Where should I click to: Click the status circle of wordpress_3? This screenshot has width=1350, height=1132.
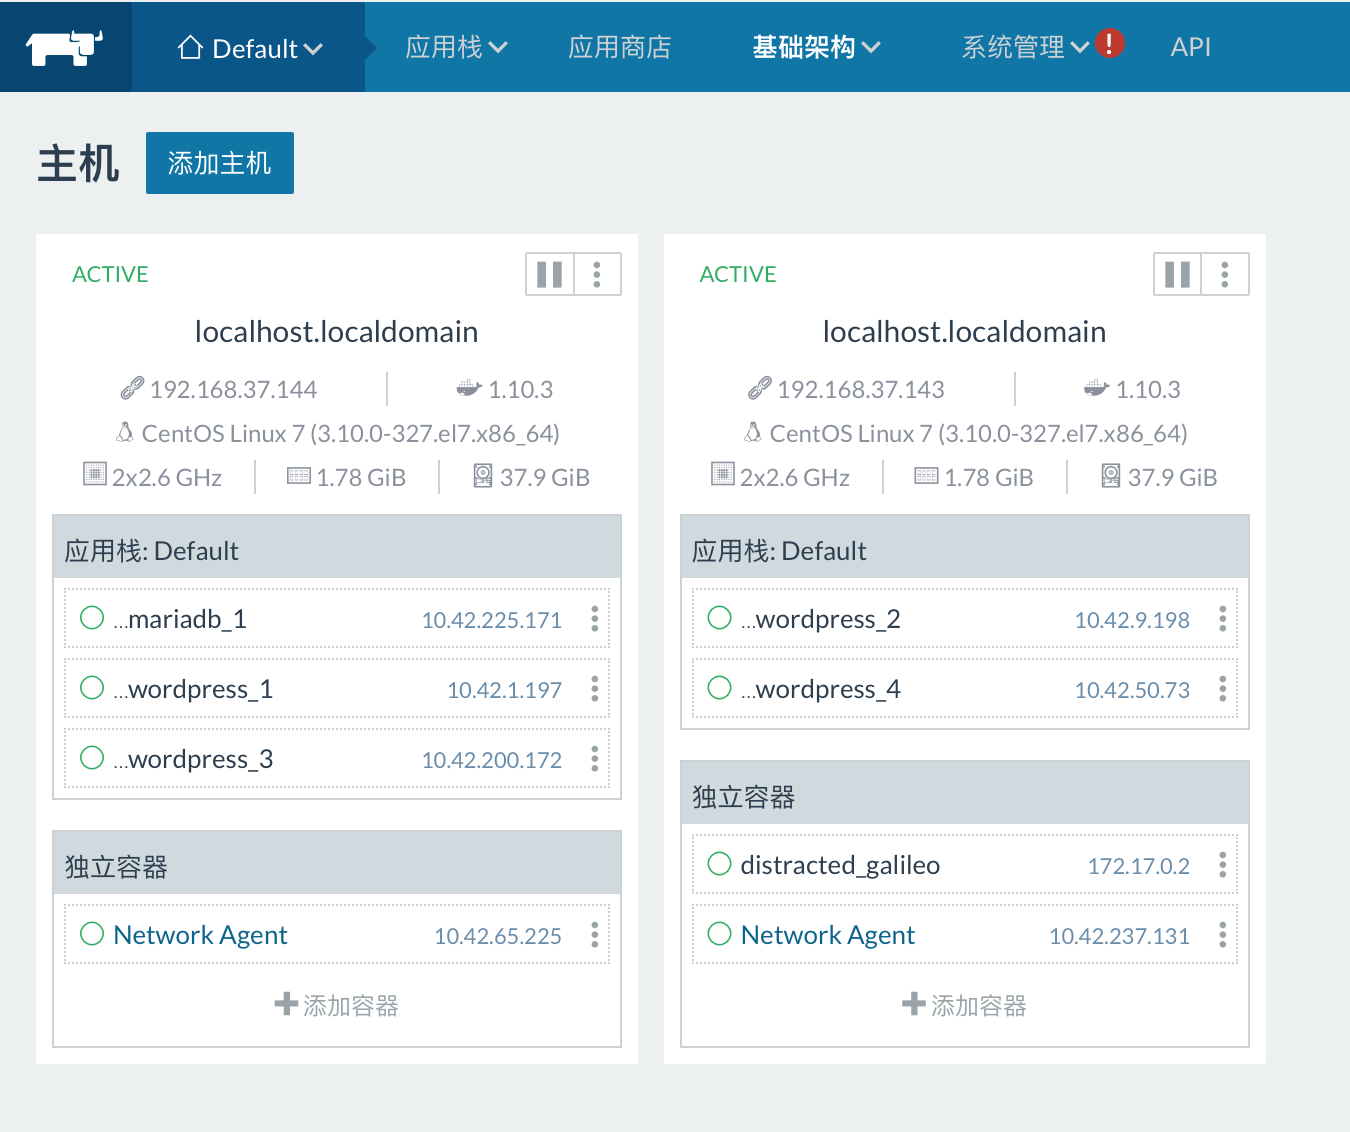point(92,758)
